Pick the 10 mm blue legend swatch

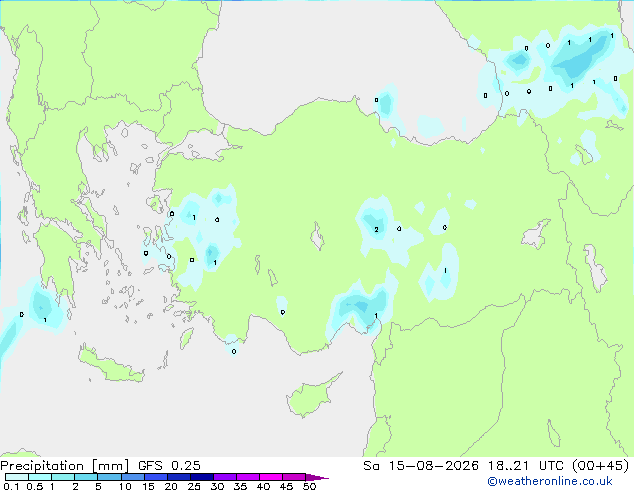click(x=133, y=477)
